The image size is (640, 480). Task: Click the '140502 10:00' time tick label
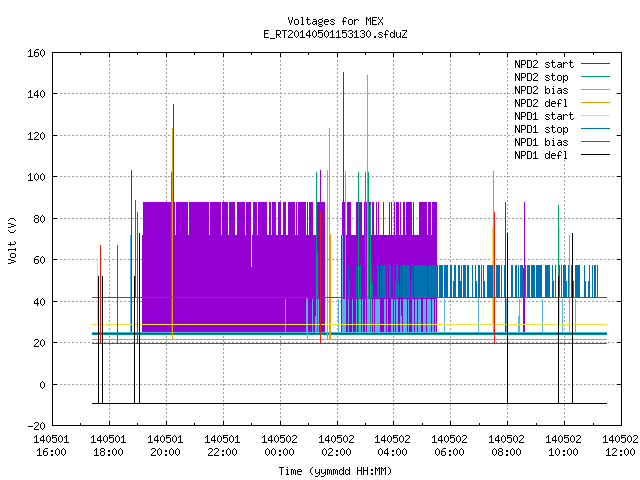click(x=563, y=446)
